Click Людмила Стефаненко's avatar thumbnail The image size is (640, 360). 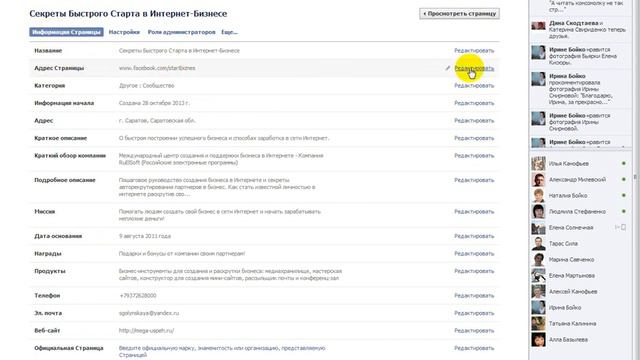point(538,211)
